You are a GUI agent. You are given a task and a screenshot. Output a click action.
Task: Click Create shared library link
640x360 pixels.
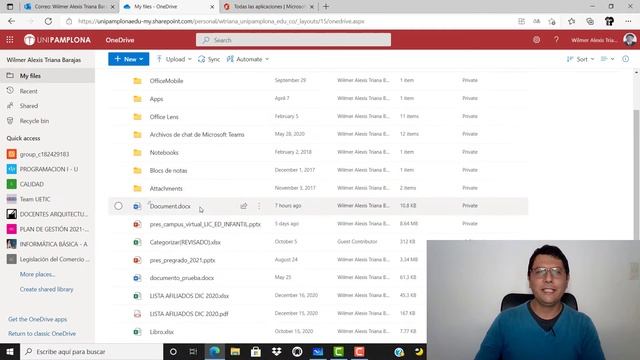tap(47, 289)
